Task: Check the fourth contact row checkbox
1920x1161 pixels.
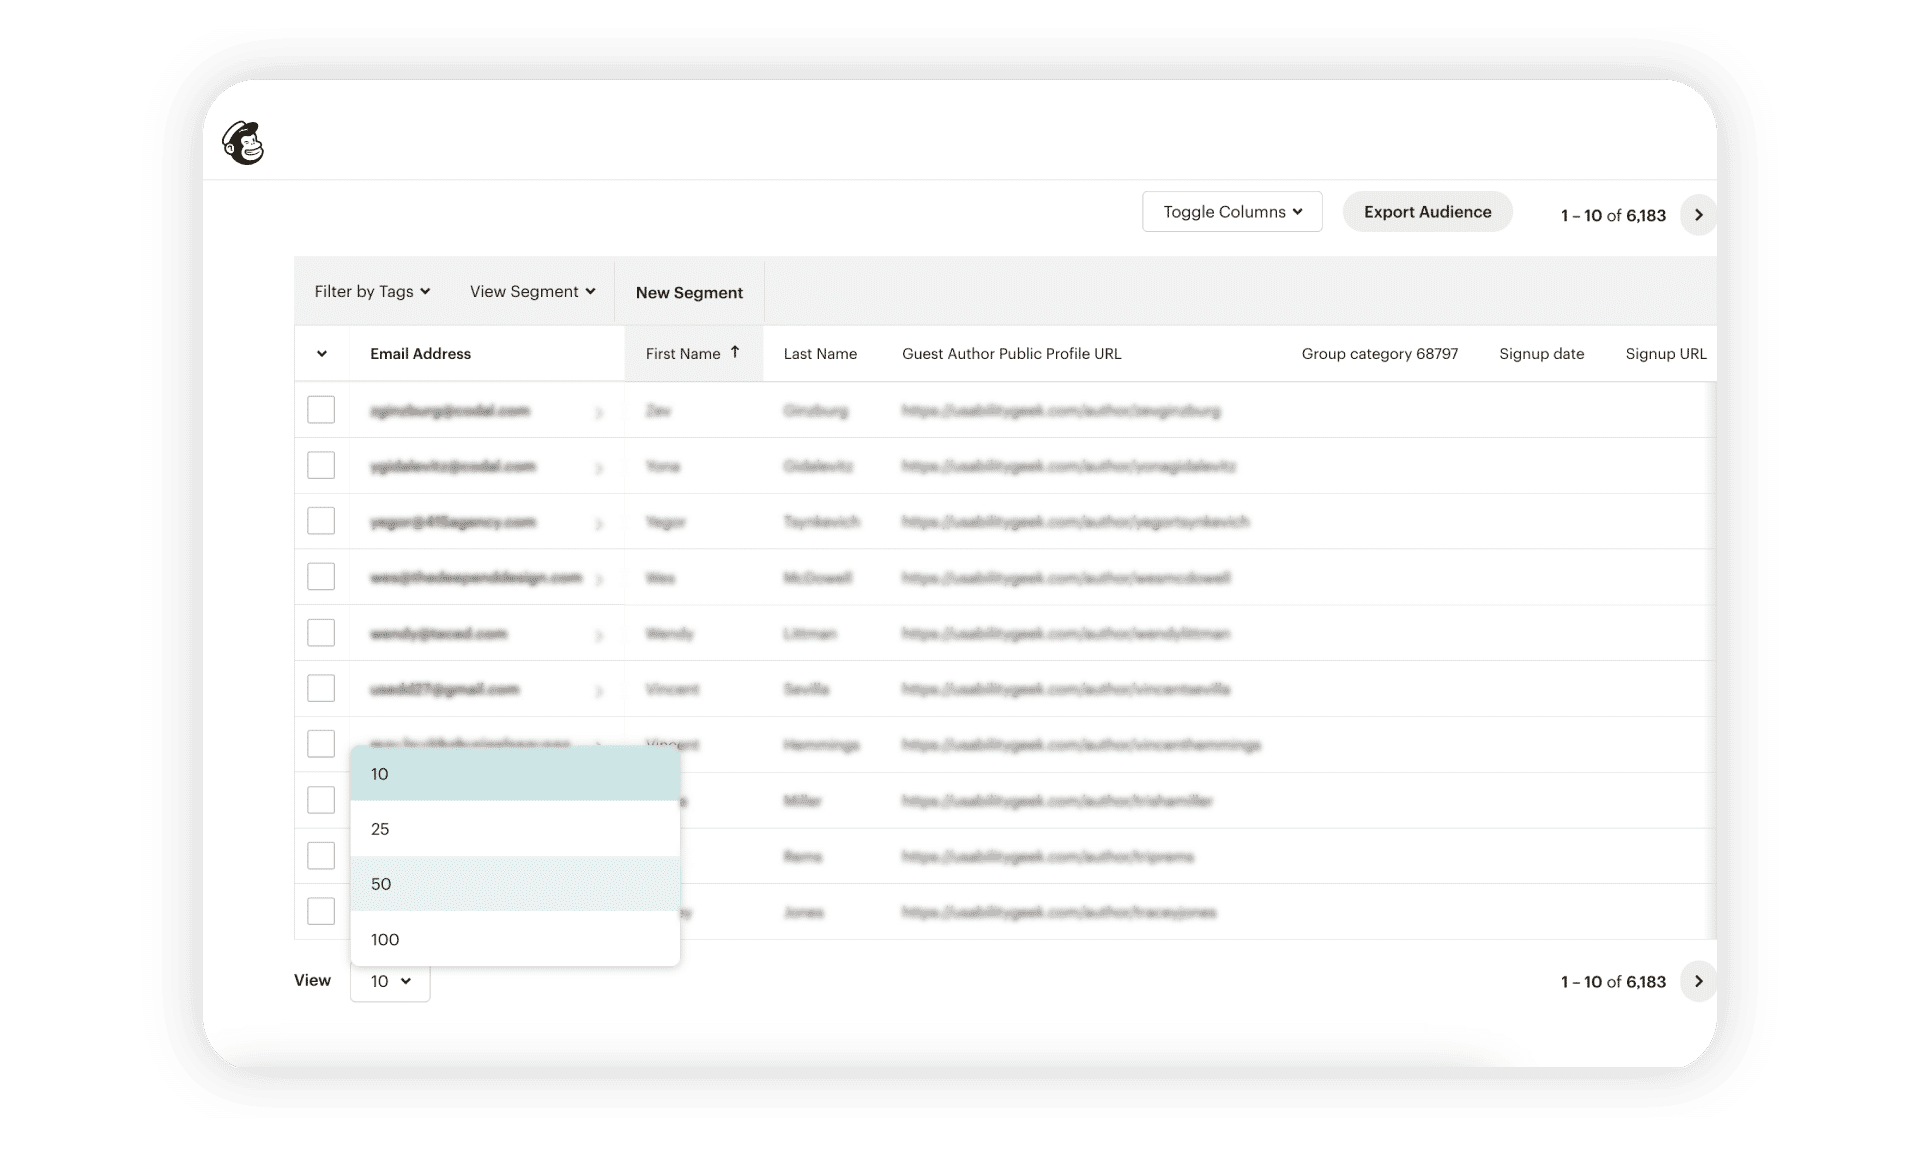Action: 321,577
